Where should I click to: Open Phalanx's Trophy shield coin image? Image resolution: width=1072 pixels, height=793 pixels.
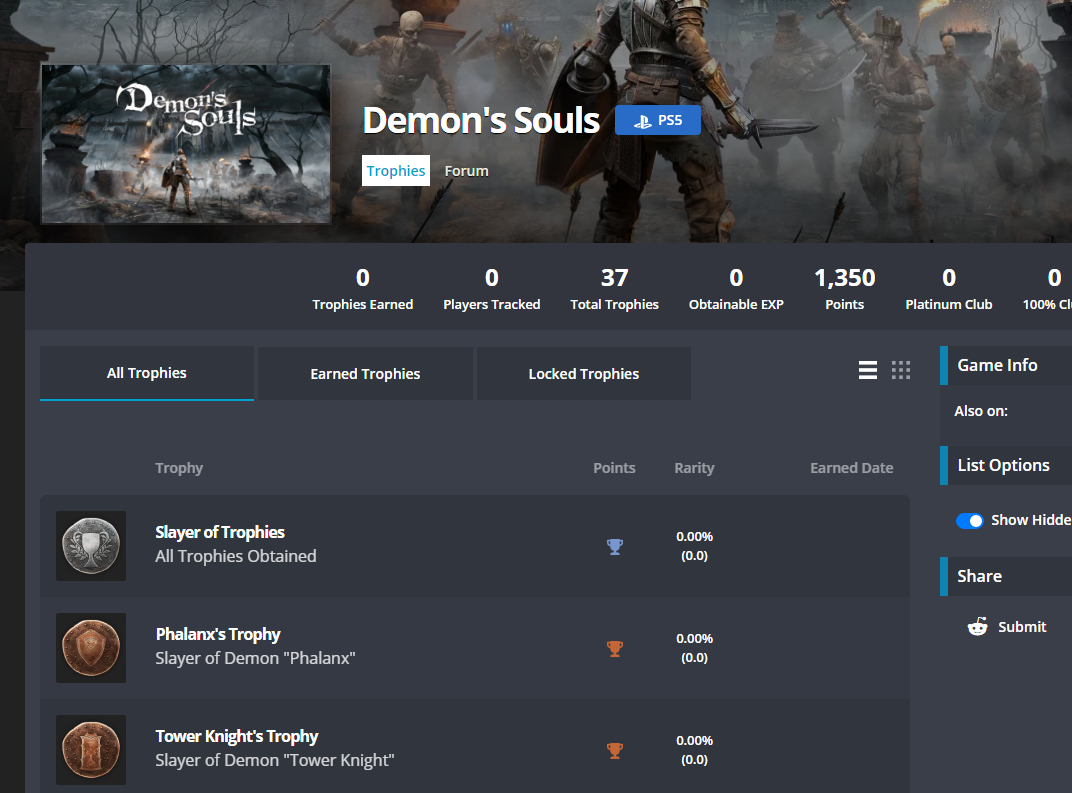click(x=91, y=647)
